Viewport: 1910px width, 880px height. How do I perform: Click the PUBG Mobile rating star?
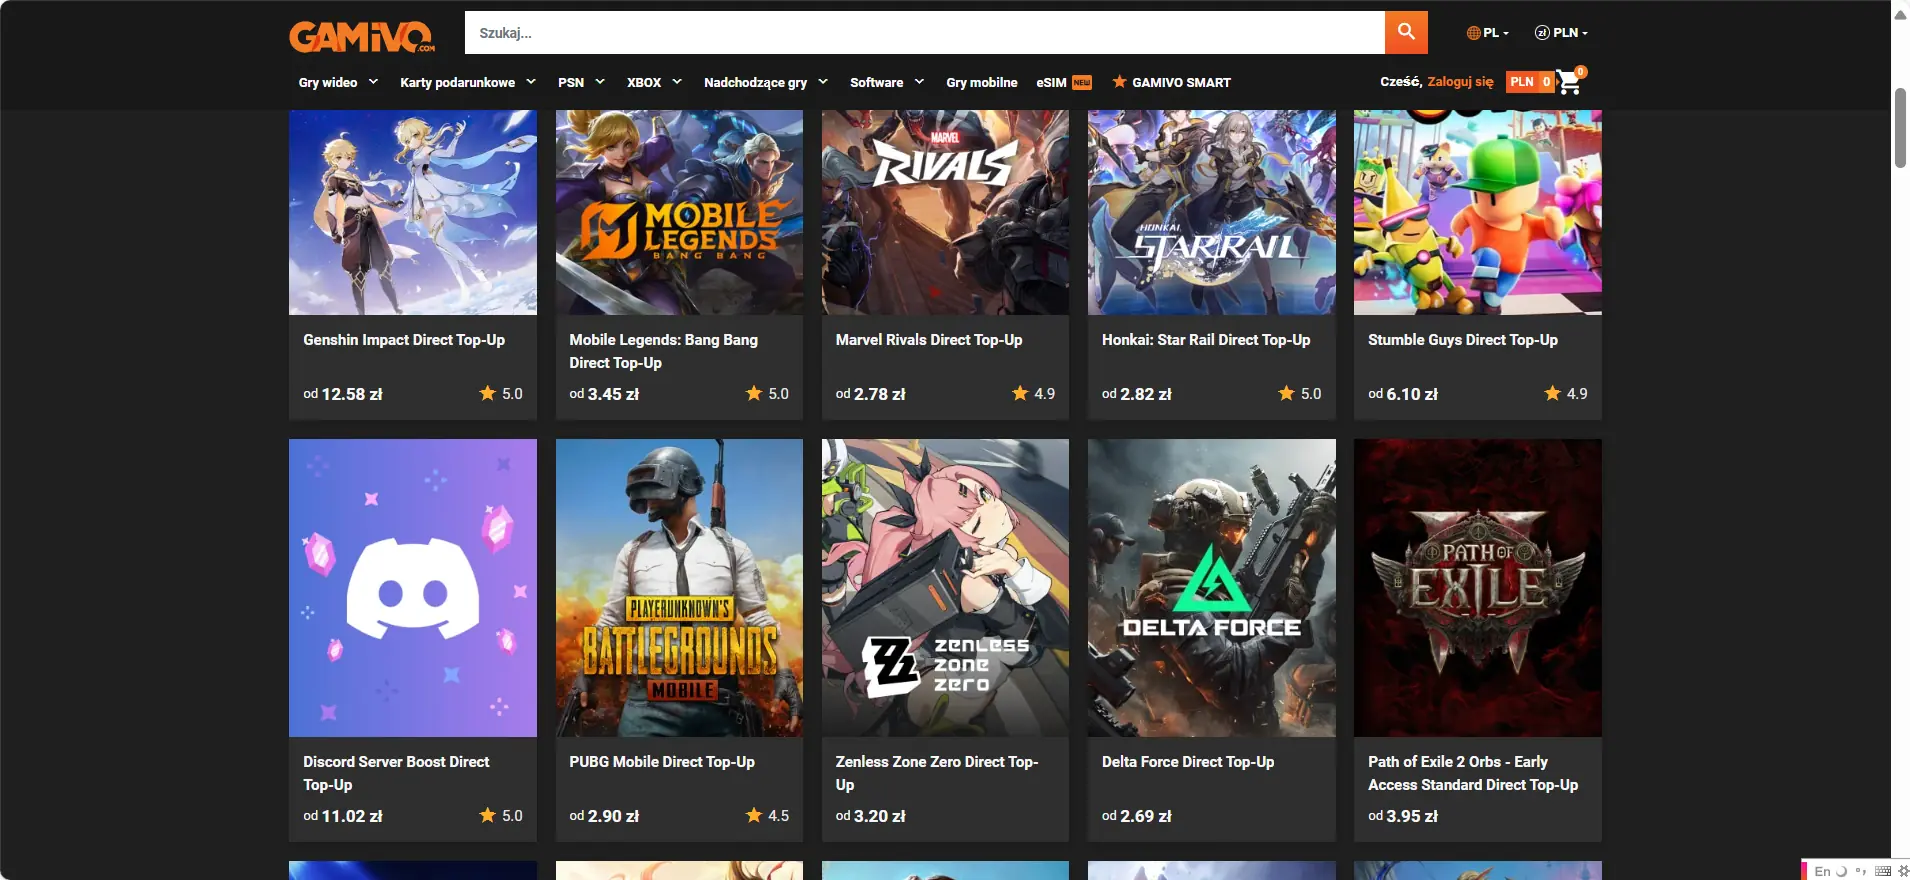[754, 815]
